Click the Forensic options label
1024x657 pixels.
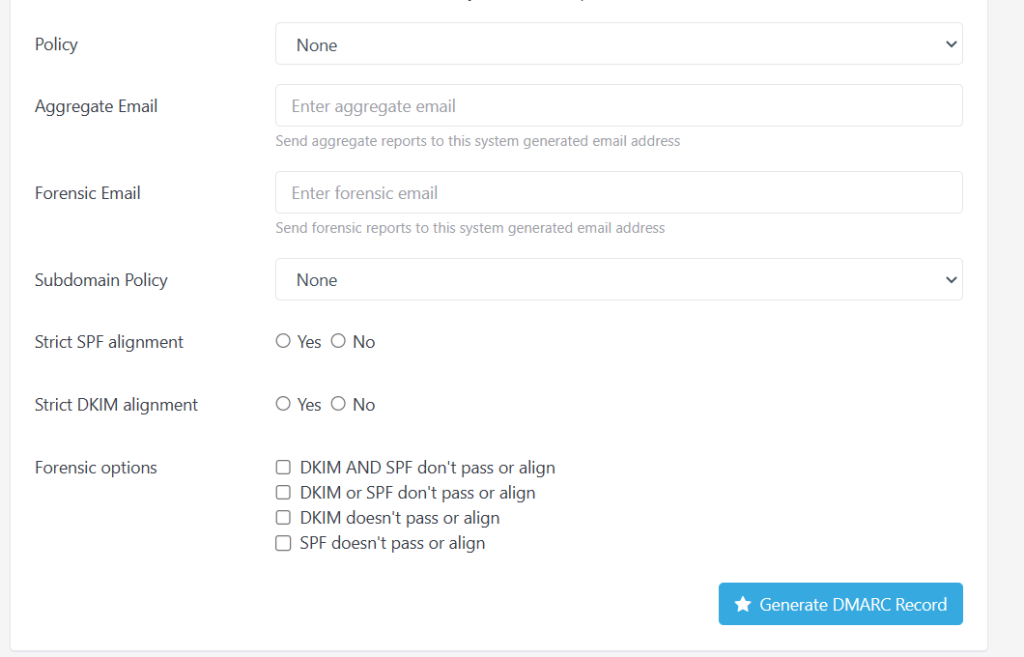[96, 467]
